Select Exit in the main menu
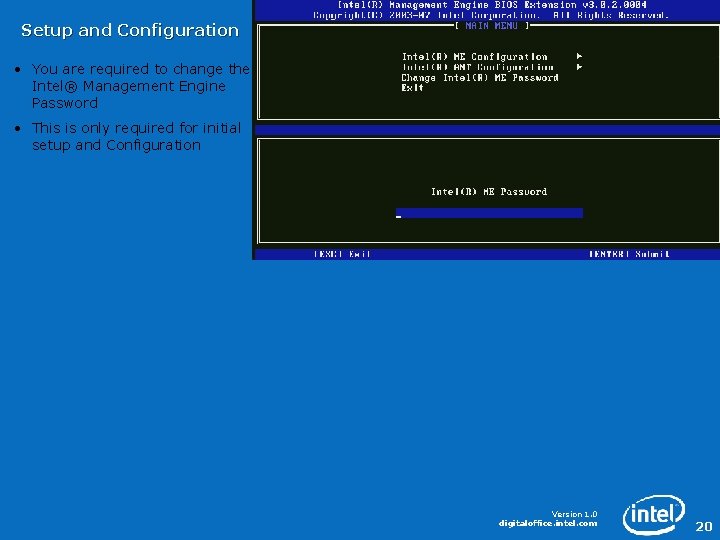 (x=412, y=88)
